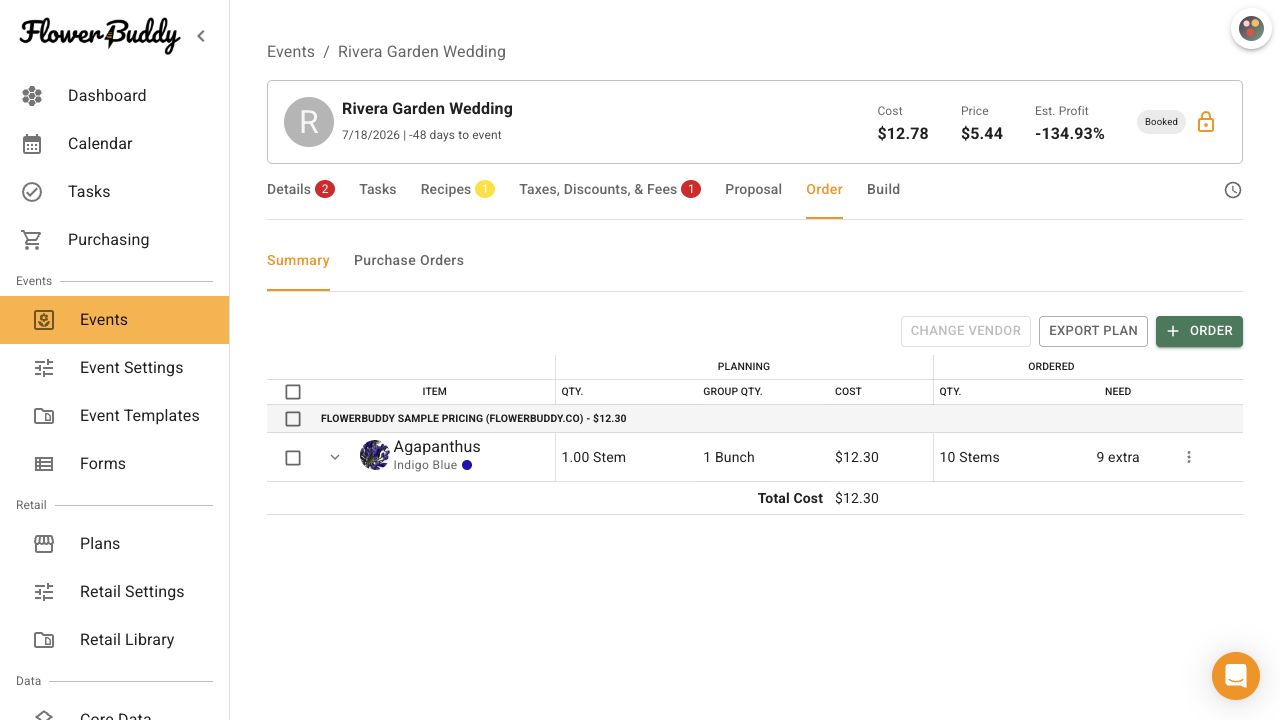Open the Build tab
Image resolution: width=1280 pixels, height=720 pixels.
click(883, 189)
